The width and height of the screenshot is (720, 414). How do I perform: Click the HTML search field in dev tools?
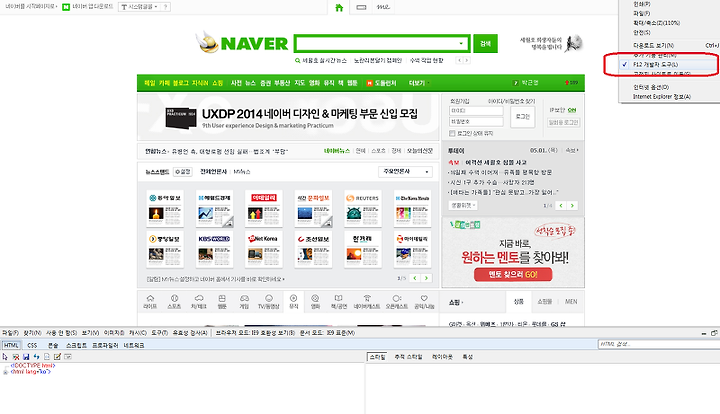click(658, 344)
